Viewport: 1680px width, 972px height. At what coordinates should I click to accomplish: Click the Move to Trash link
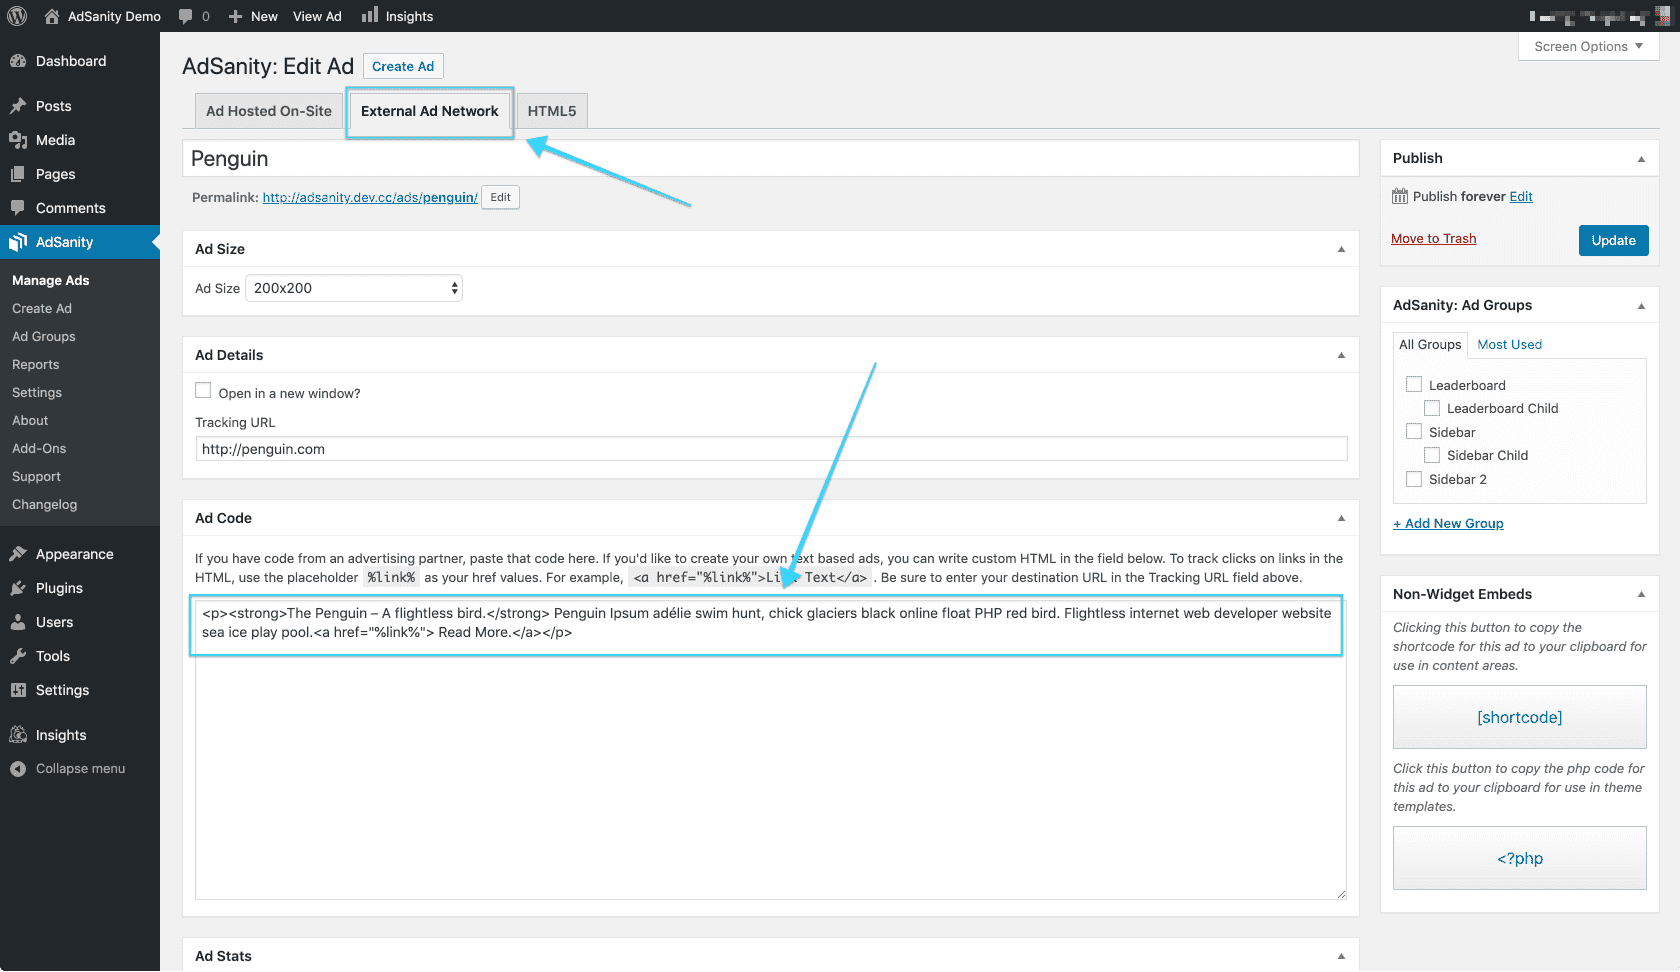point(1434,238)
